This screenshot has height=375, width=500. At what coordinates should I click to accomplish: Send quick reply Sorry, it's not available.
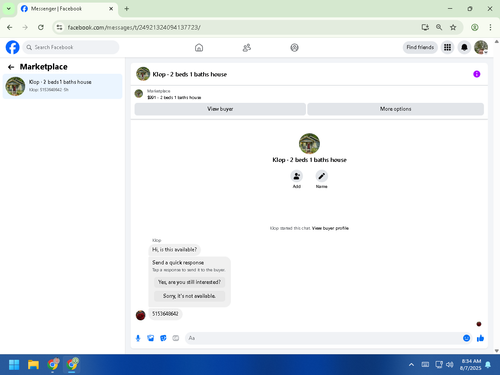[x=189, y=296]
